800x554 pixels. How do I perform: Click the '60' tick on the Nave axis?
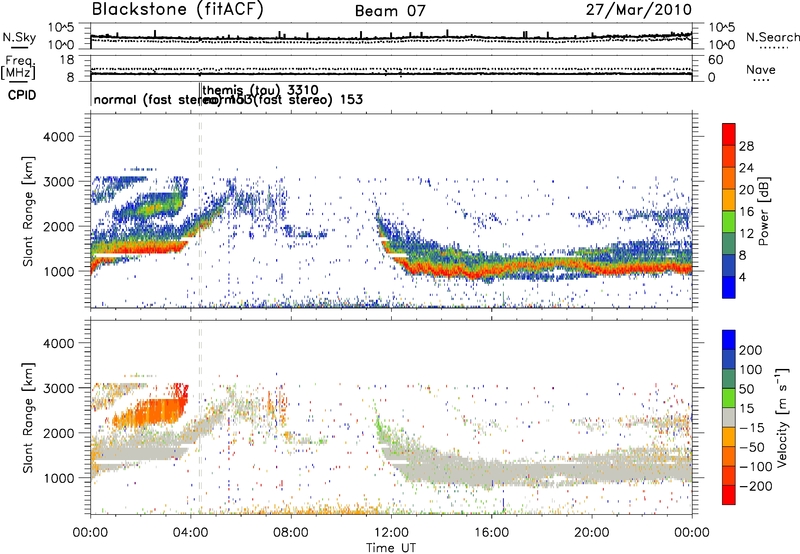point(715,60)
